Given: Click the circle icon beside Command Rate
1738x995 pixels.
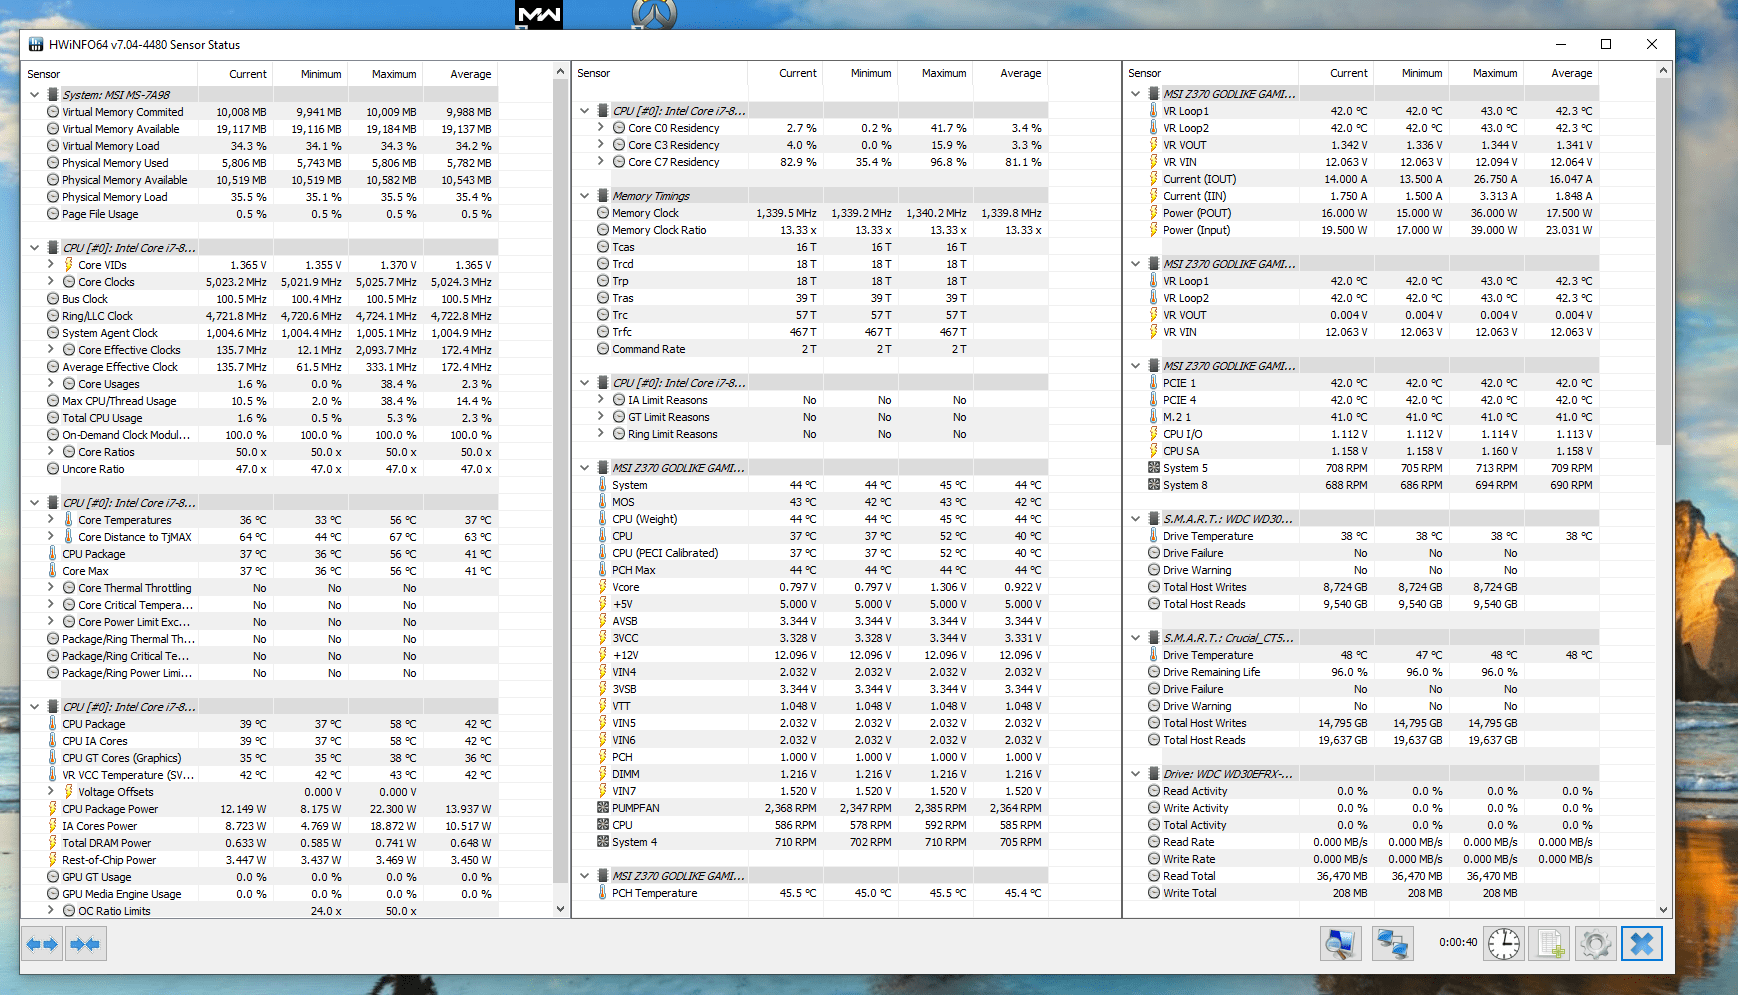Looking at the screenshot, I should pyautogui.click(x=603, y=349).
